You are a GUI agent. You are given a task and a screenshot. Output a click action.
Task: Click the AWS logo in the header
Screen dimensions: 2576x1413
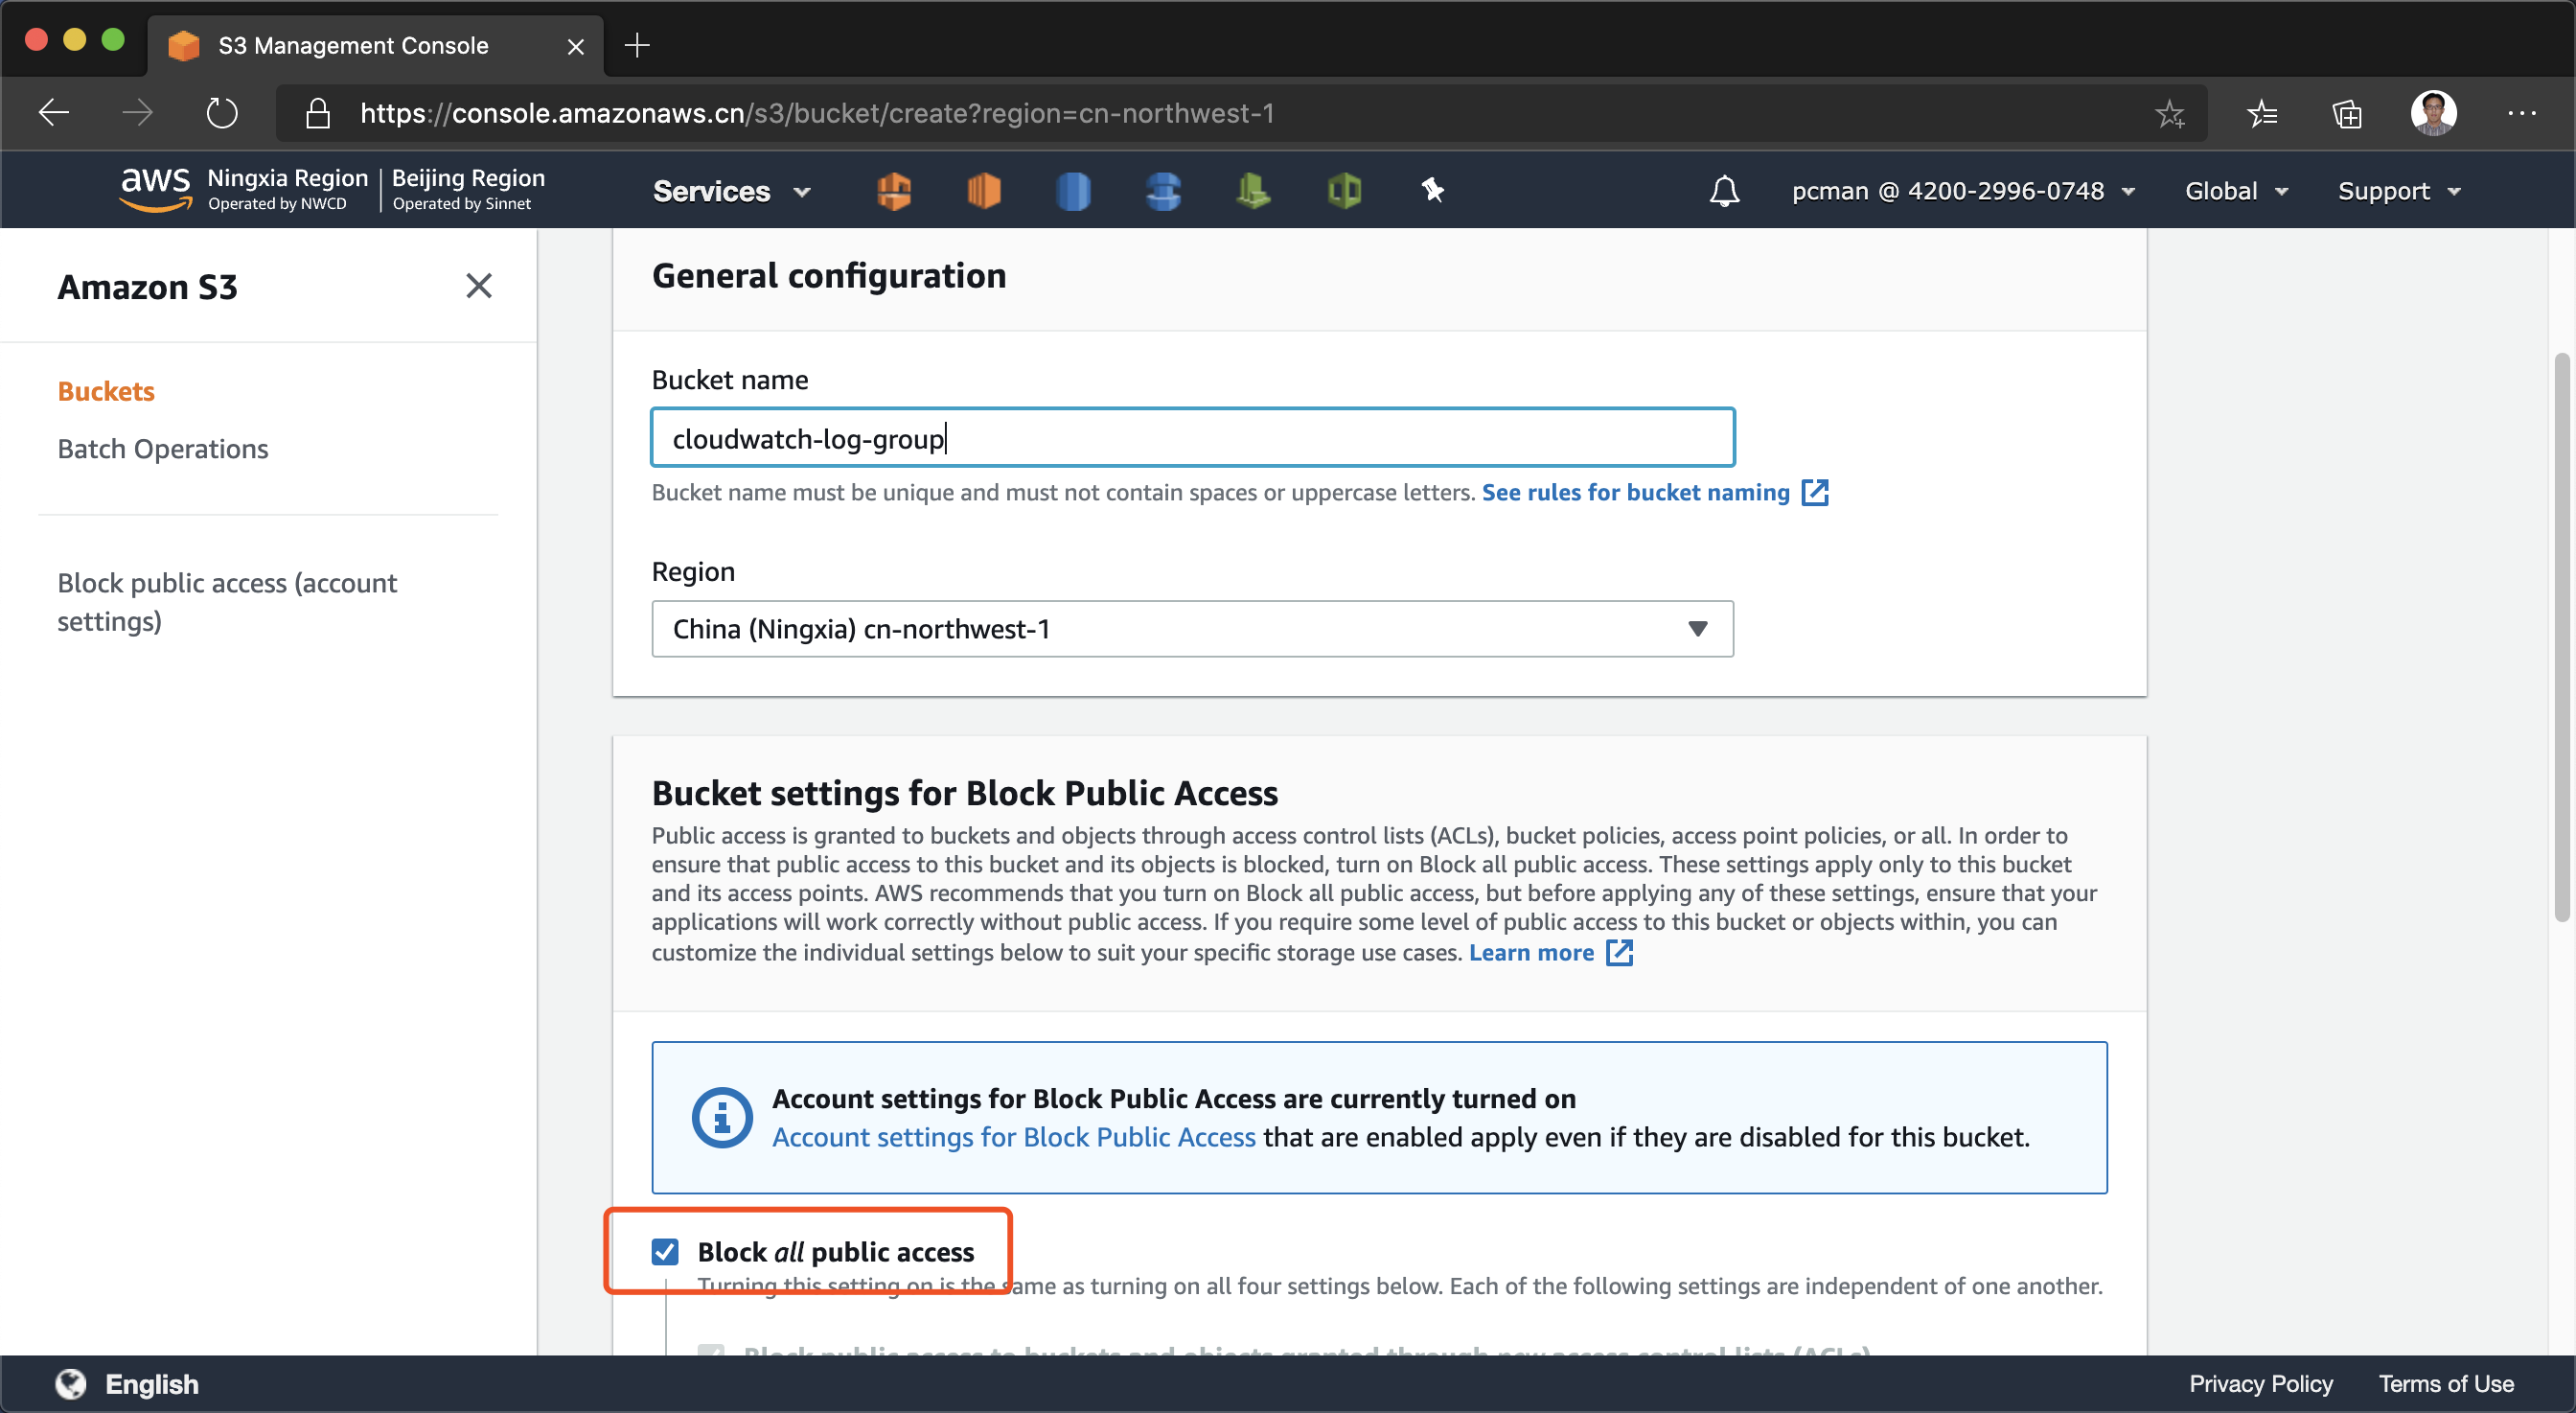(x=156, y=188)
